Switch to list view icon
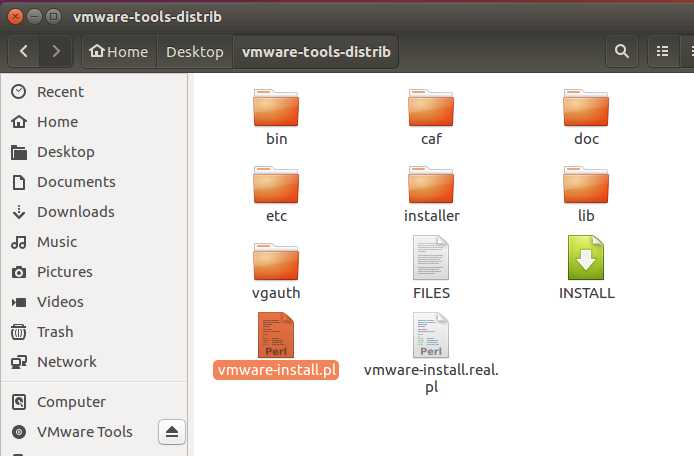 point(663,51)
